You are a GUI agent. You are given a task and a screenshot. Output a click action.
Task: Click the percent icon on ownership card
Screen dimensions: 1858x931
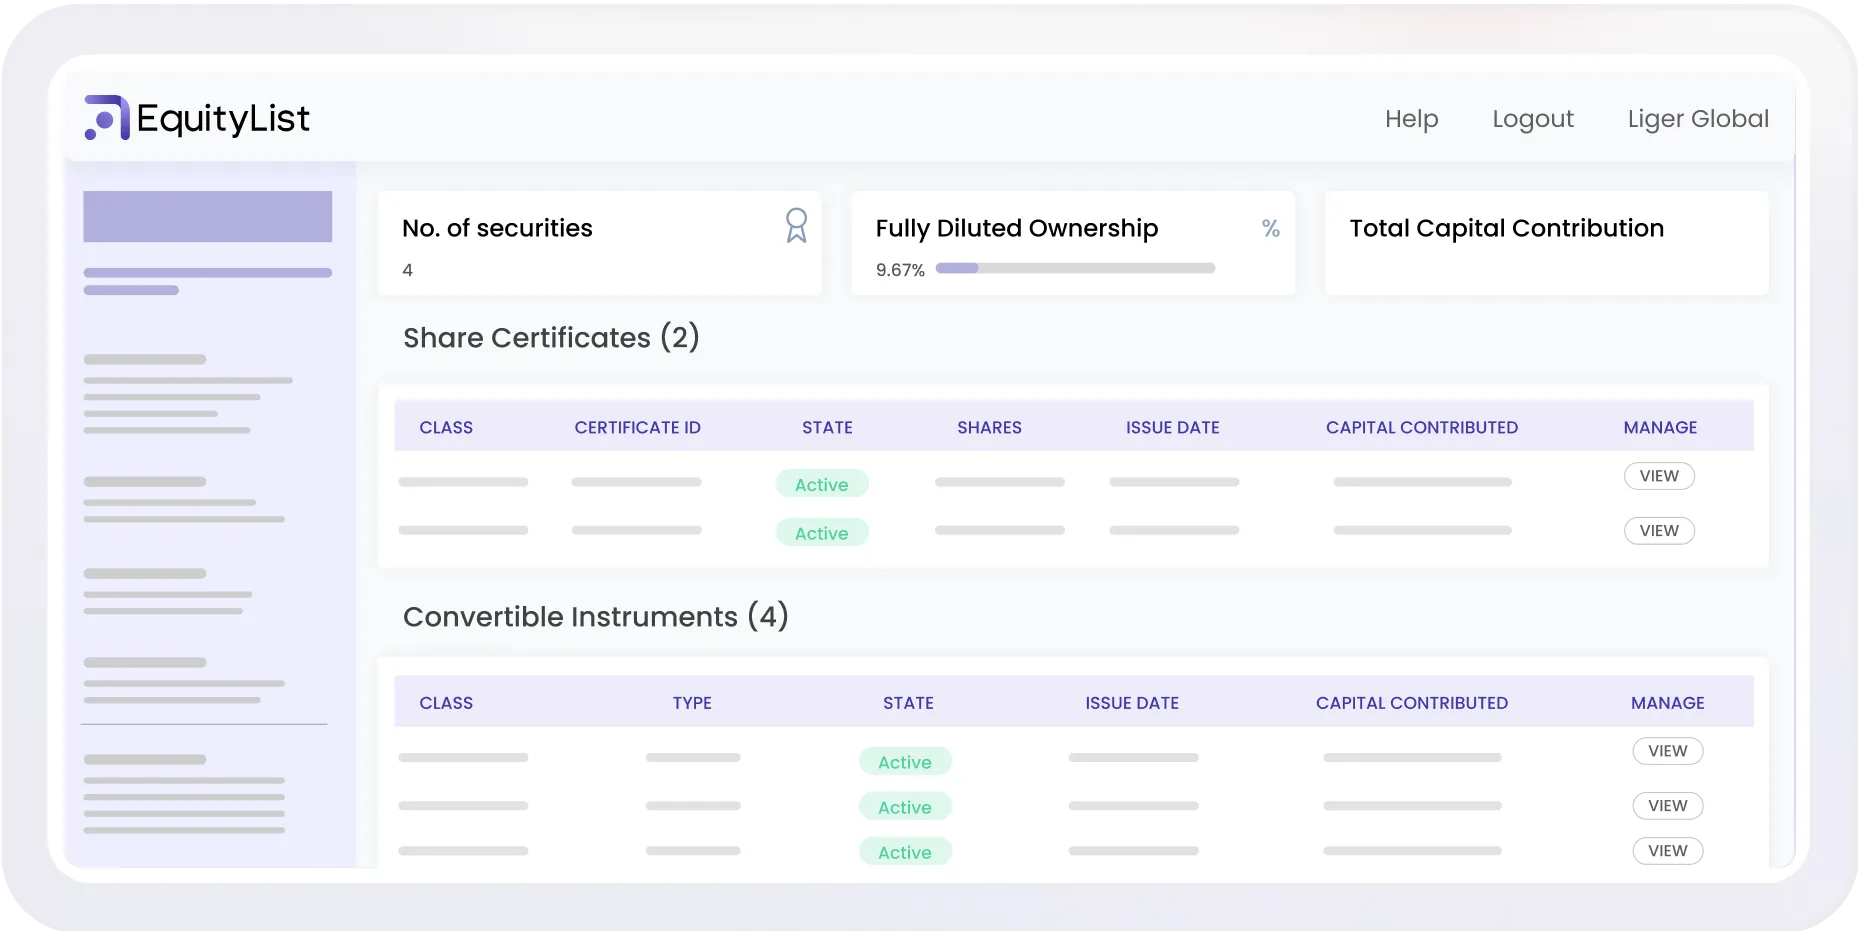tap(1270, 229)
